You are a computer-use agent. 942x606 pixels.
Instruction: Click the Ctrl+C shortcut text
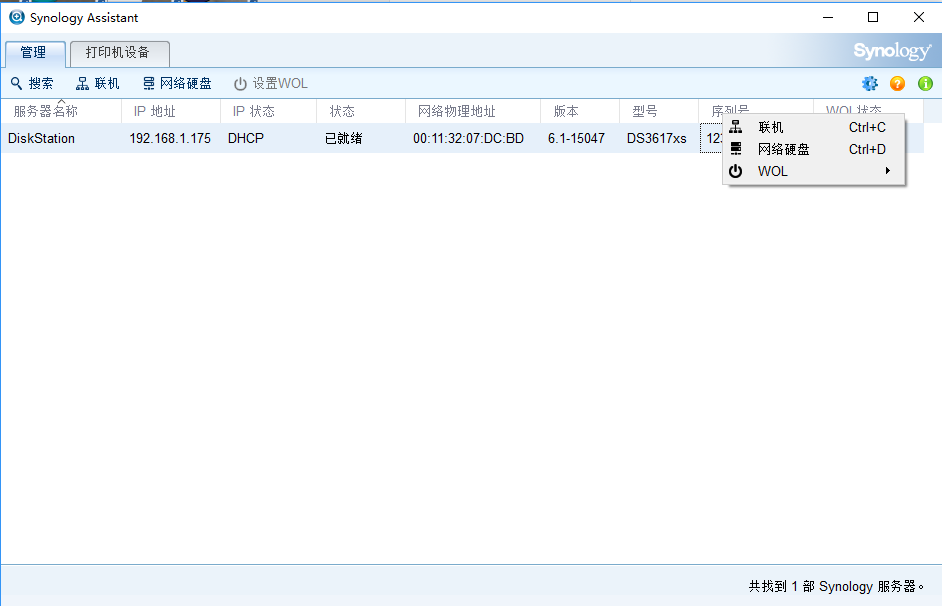tap(867, 127)
